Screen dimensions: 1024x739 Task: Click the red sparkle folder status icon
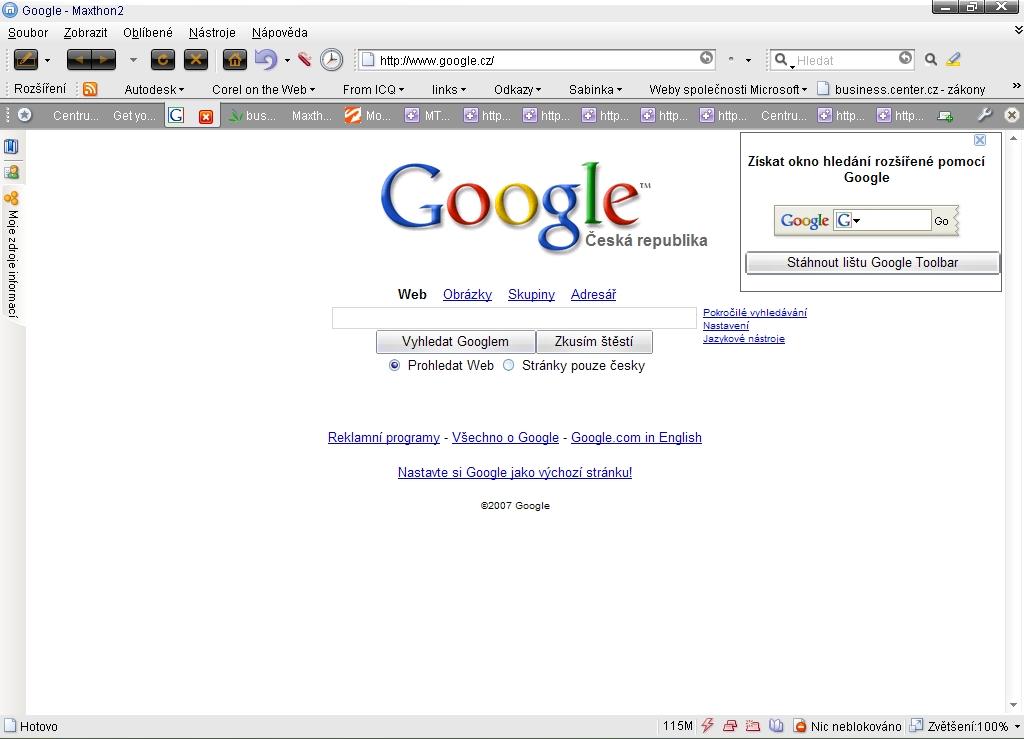(x=753, y=725)
